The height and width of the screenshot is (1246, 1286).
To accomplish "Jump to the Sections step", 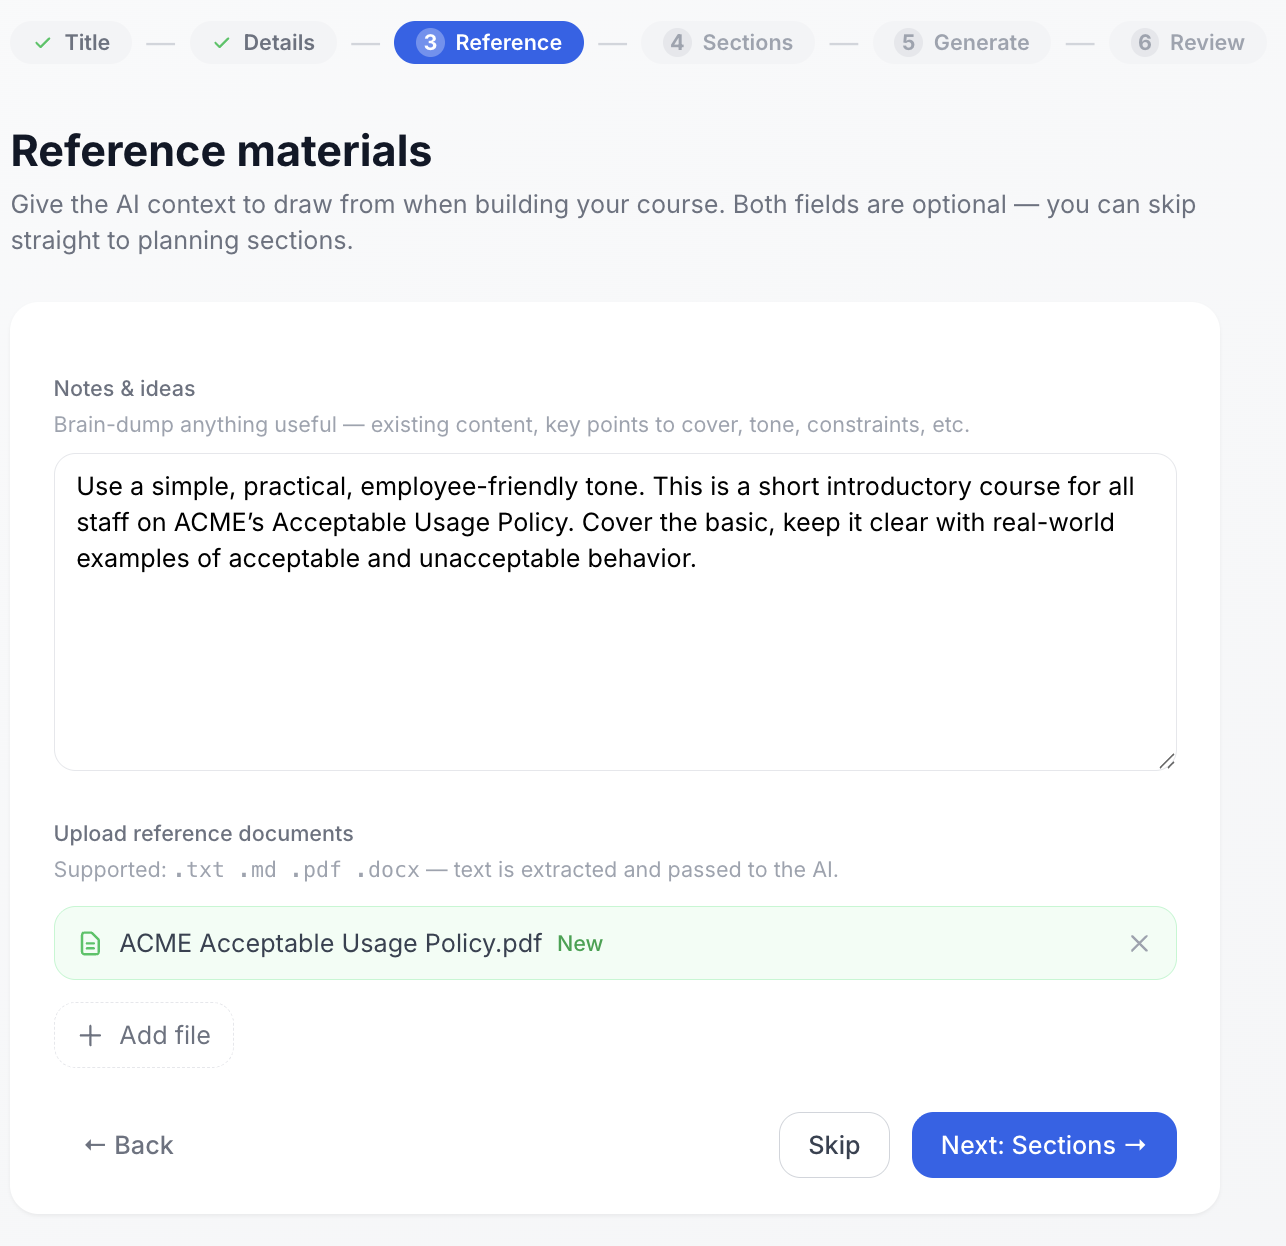I will click(728, 43).
